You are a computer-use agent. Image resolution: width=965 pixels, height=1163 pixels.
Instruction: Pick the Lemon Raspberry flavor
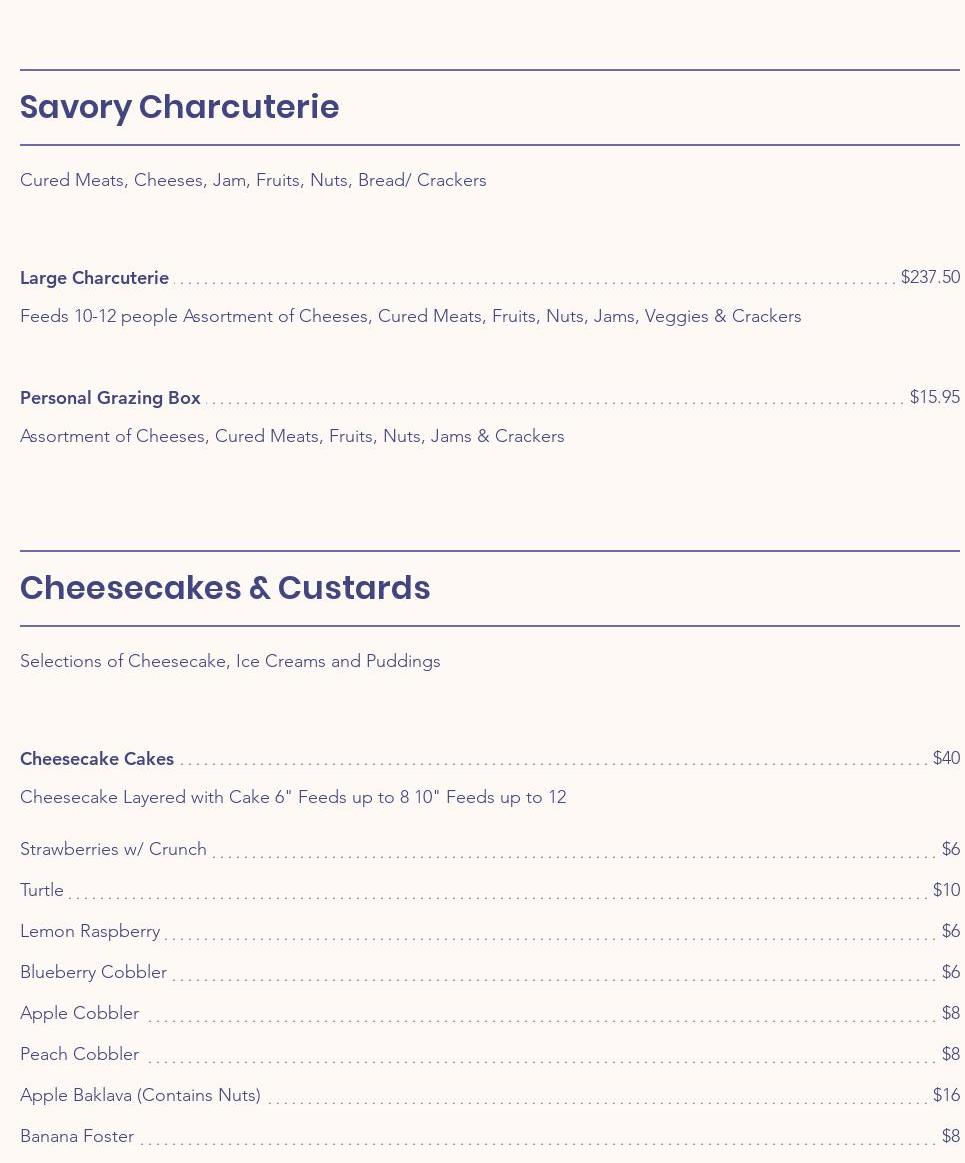(x=90, y=931)
